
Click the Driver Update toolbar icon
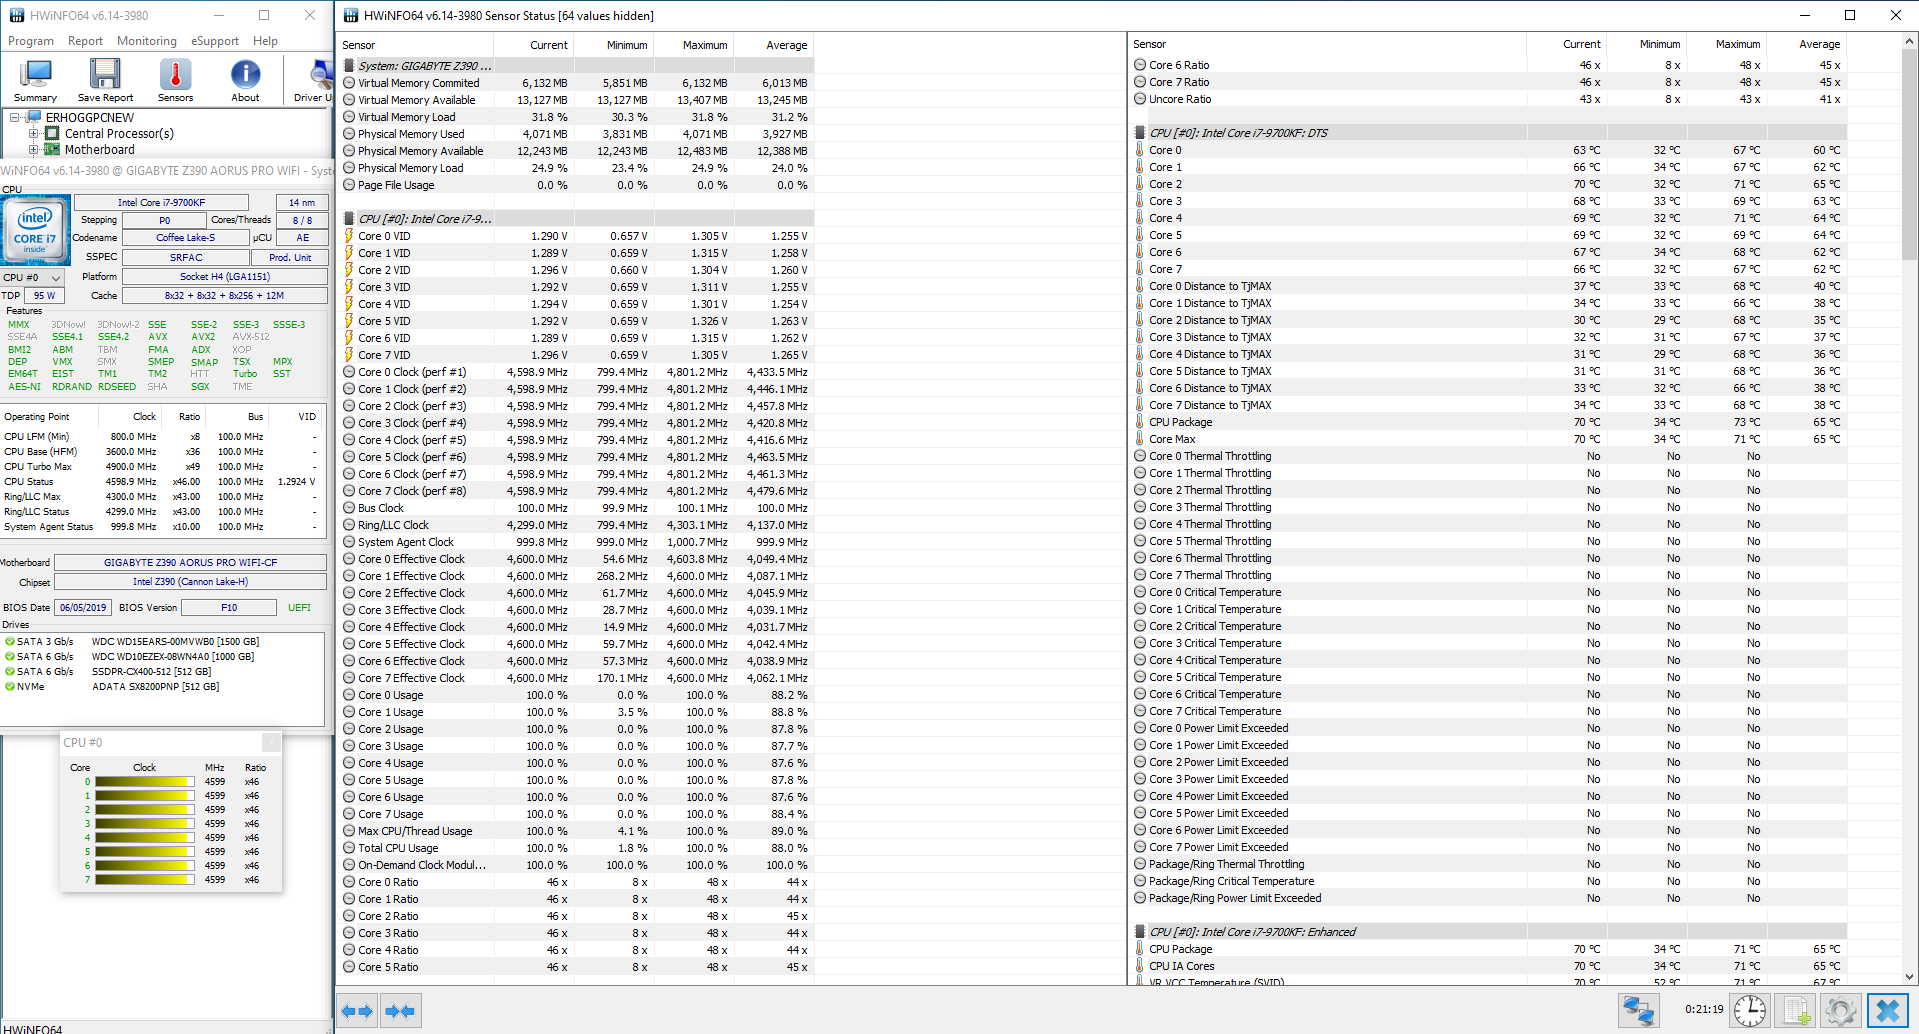pyautogui.click(x=314, y=80)
